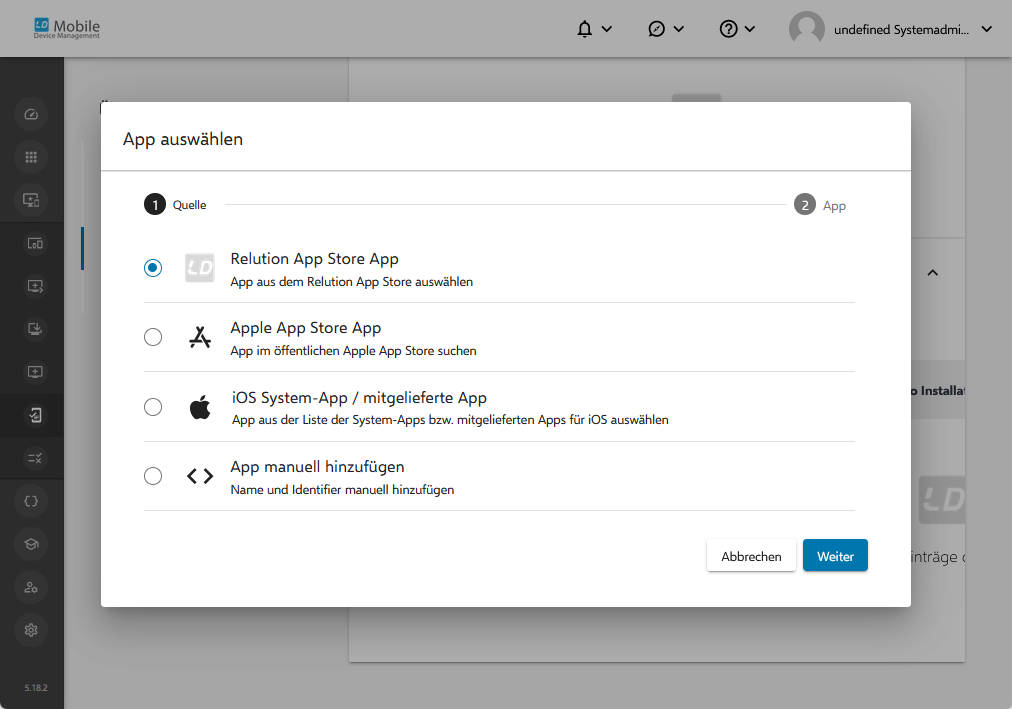Expand the user account dropdown chevron
Viewport: 1012px width, 709px height.
(x=987, y=29)
